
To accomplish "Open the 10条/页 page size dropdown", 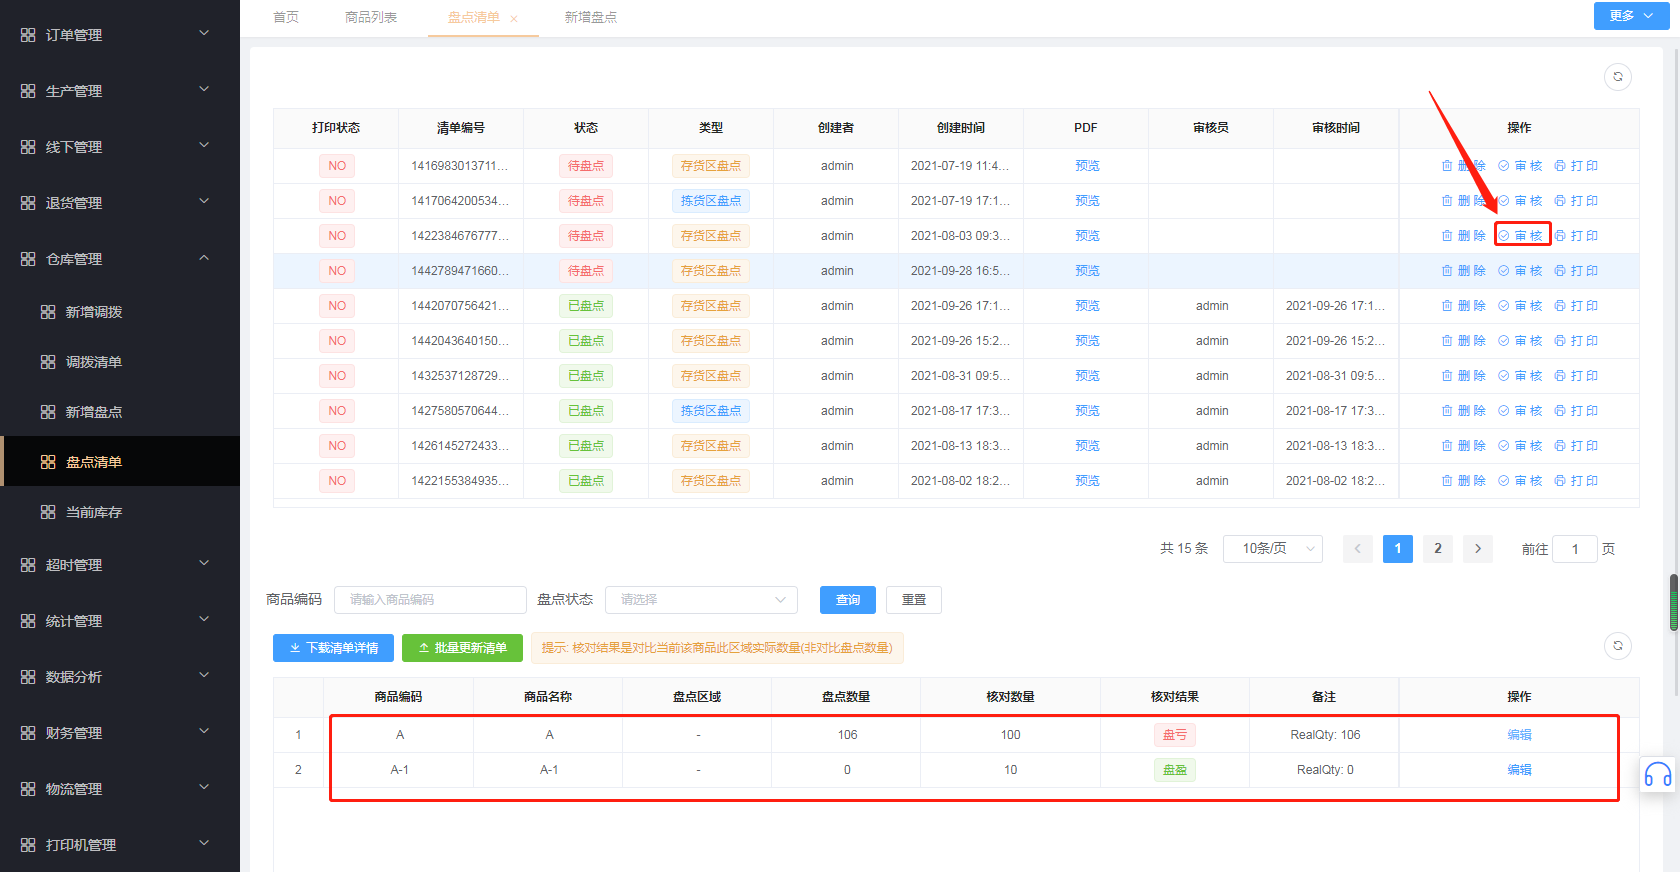I will 1273,549.
